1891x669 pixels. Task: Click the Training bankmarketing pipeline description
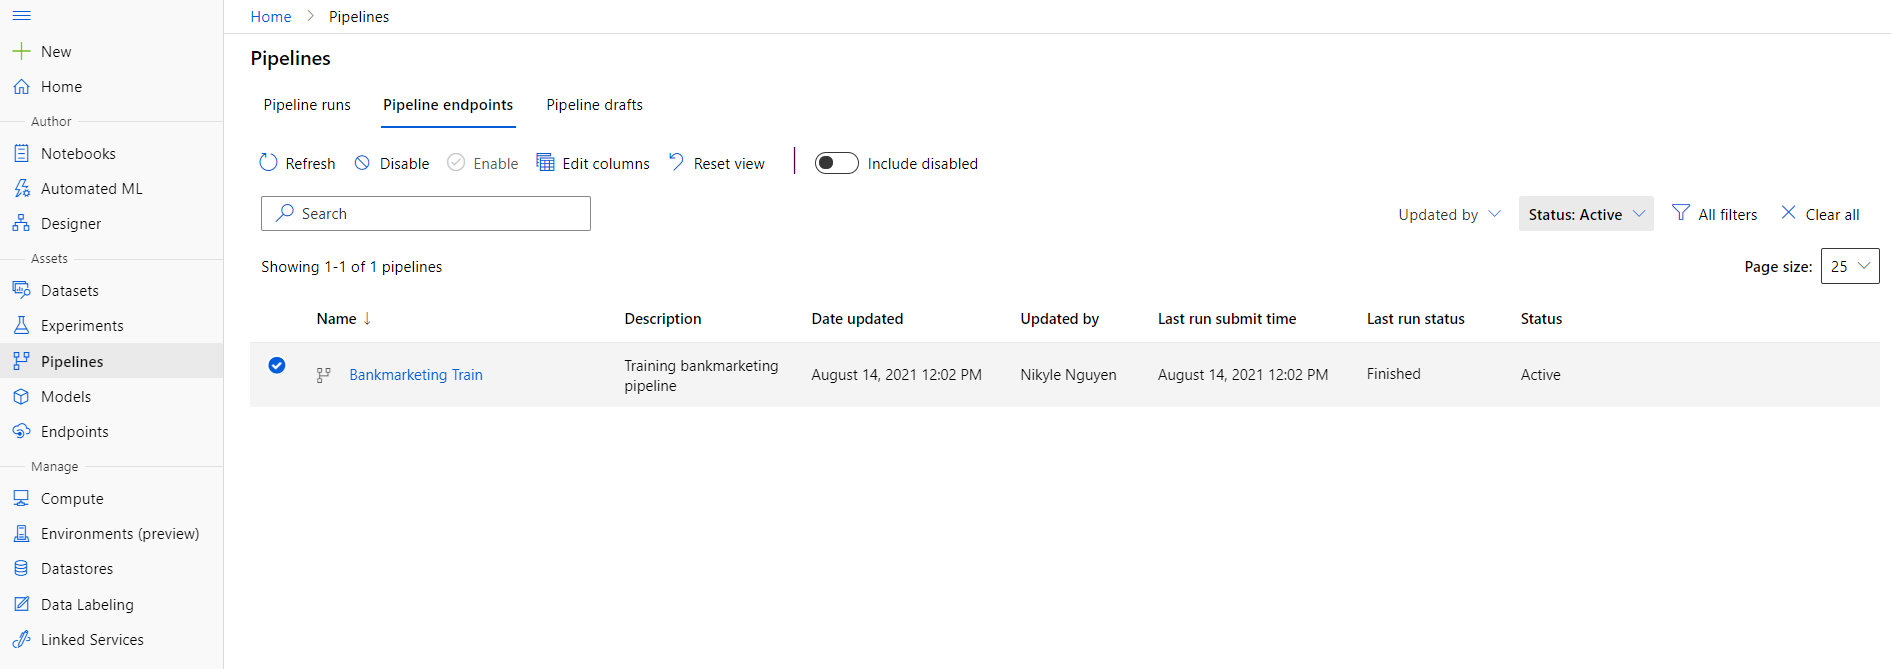tap(701, 376)
